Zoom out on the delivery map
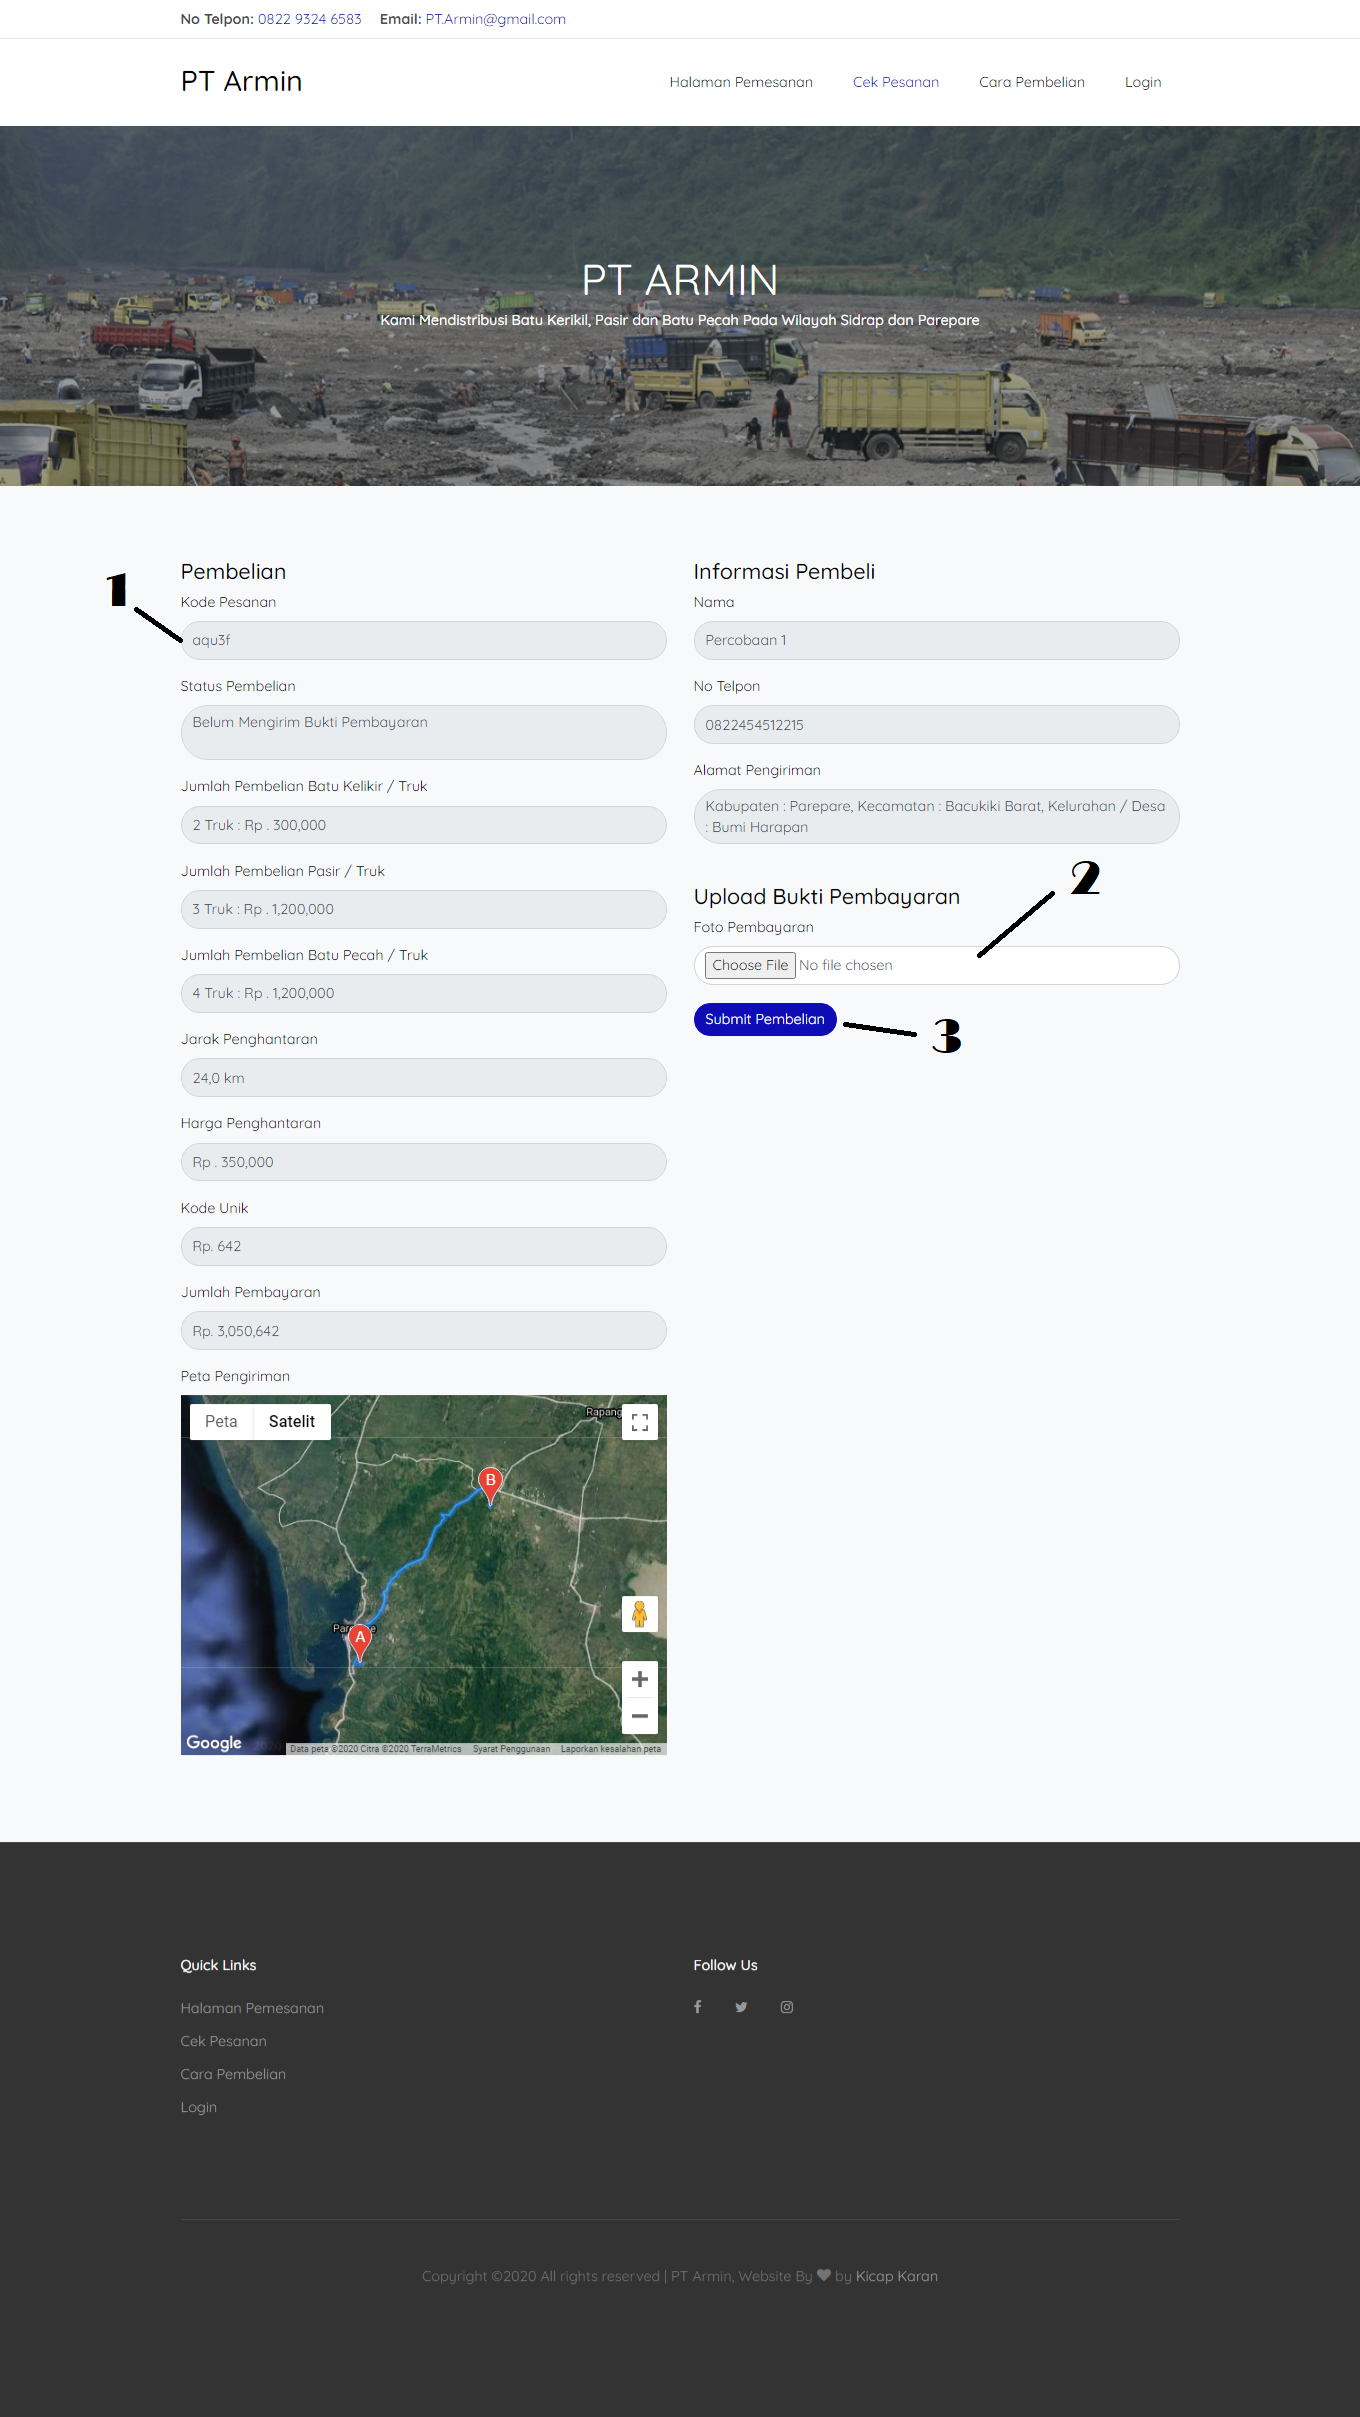Screen dimensions: 1360x2417 point(640,1716)
